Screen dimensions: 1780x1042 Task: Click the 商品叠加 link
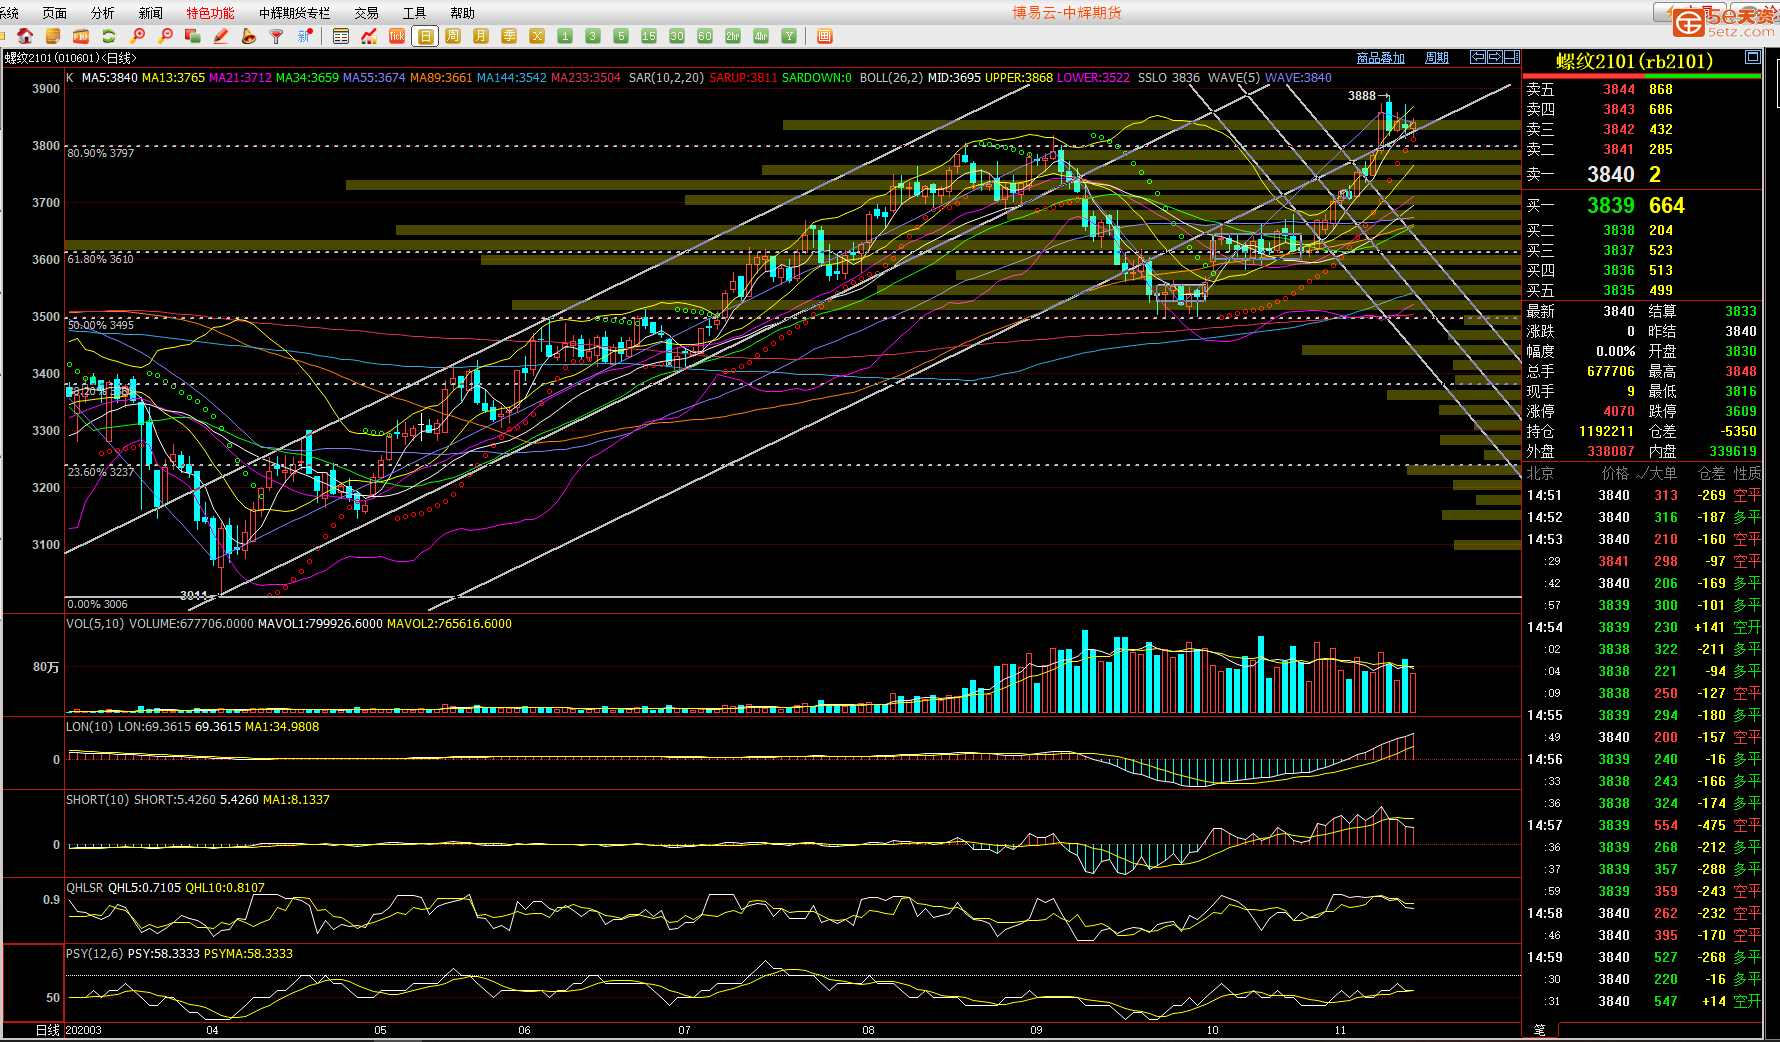point(1381,58)
